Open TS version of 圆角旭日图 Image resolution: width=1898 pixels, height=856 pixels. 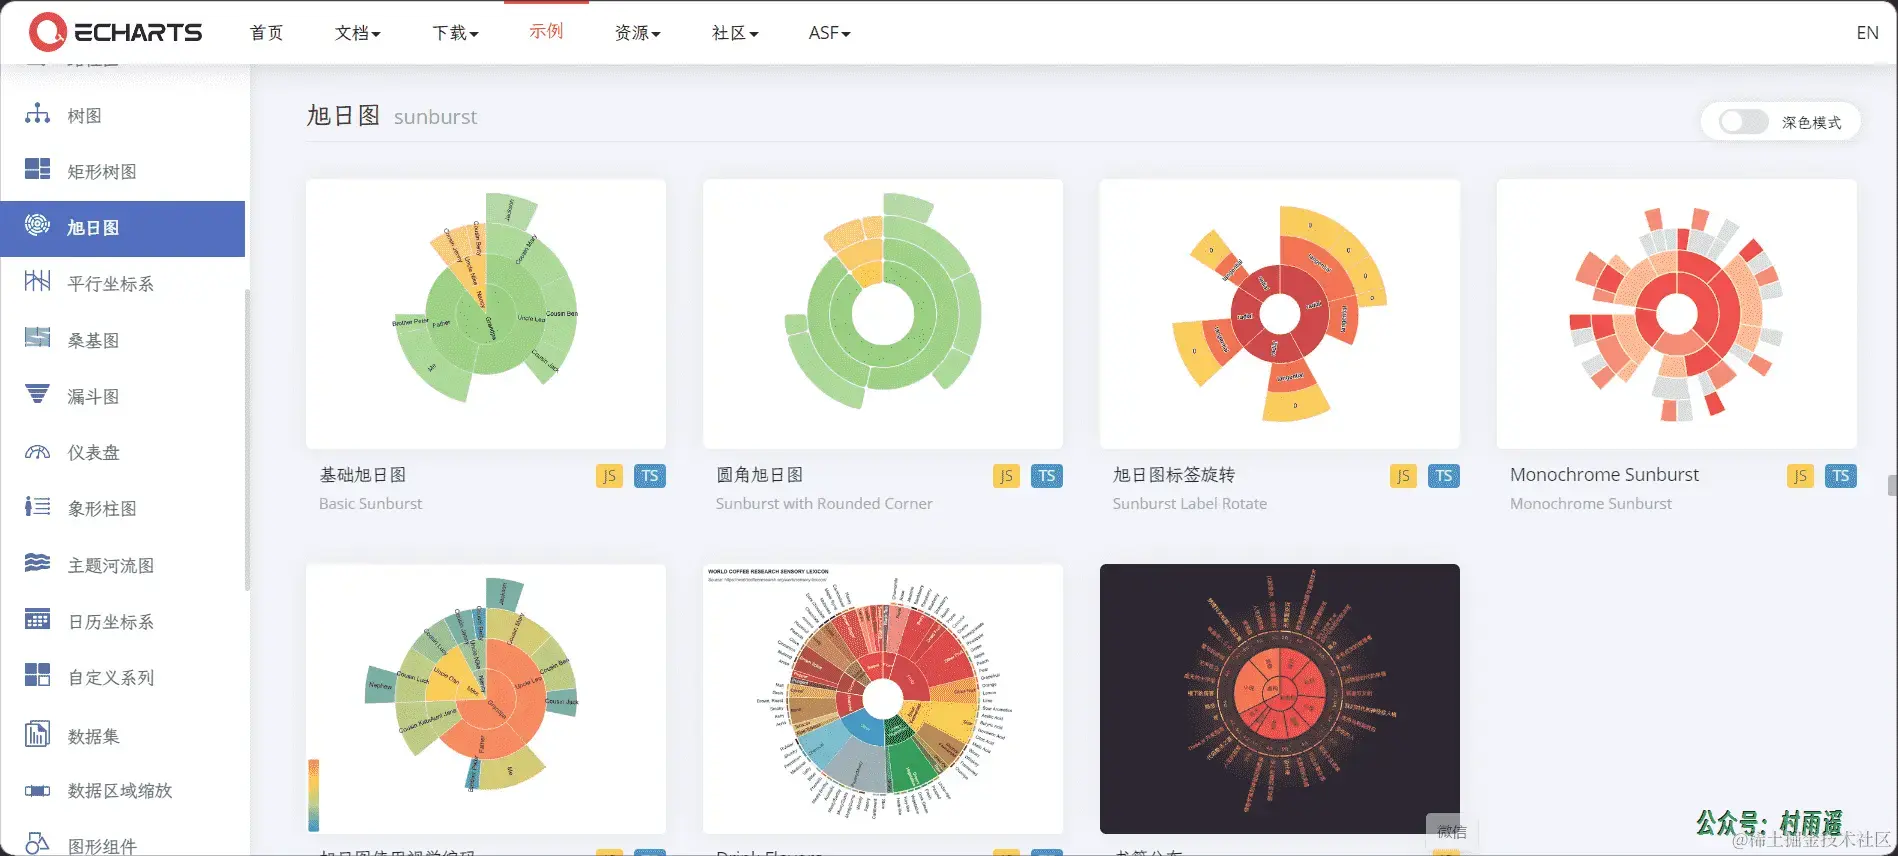[x=1047, y=476]
